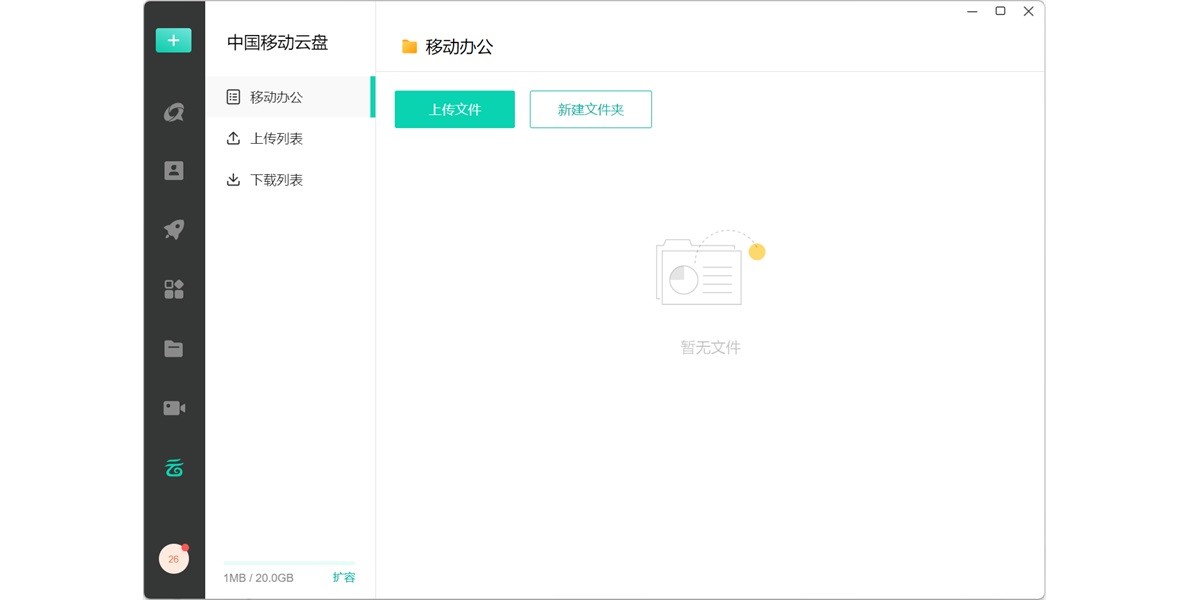1200x600 pixels.
Task: Open the video camera icon in sidebar
Action: [x=174, y=408]
